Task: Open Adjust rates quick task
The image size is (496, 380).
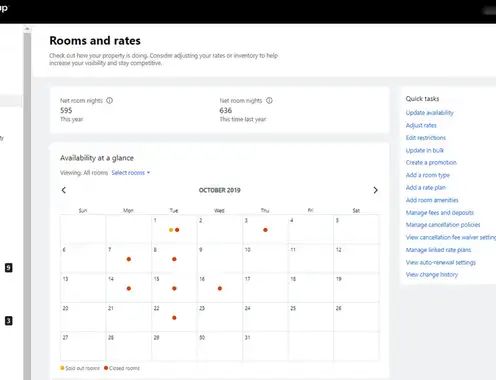Action: [x=421, y=125]
